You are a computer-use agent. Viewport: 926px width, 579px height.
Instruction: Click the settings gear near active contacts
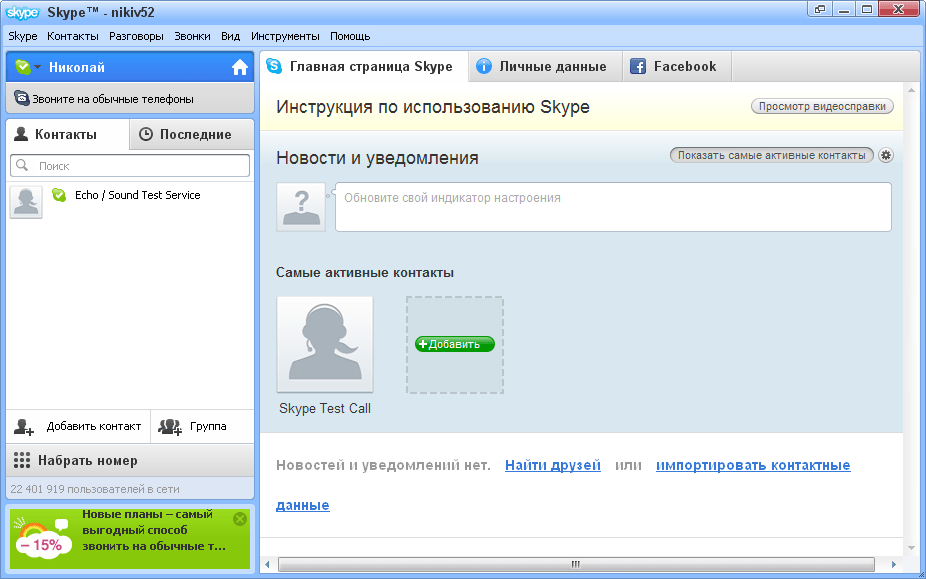[x=885, y=155]
